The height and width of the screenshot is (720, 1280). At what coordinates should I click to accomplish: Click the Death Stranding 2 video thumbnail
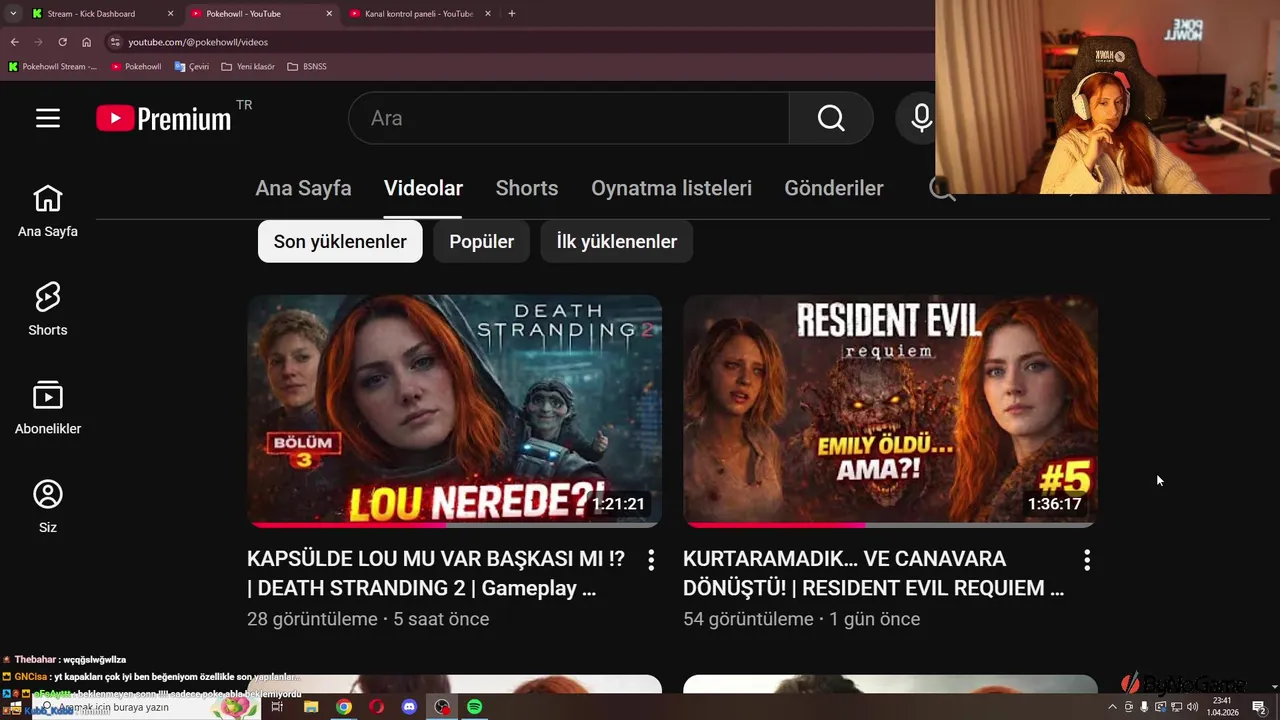point(454,411)
